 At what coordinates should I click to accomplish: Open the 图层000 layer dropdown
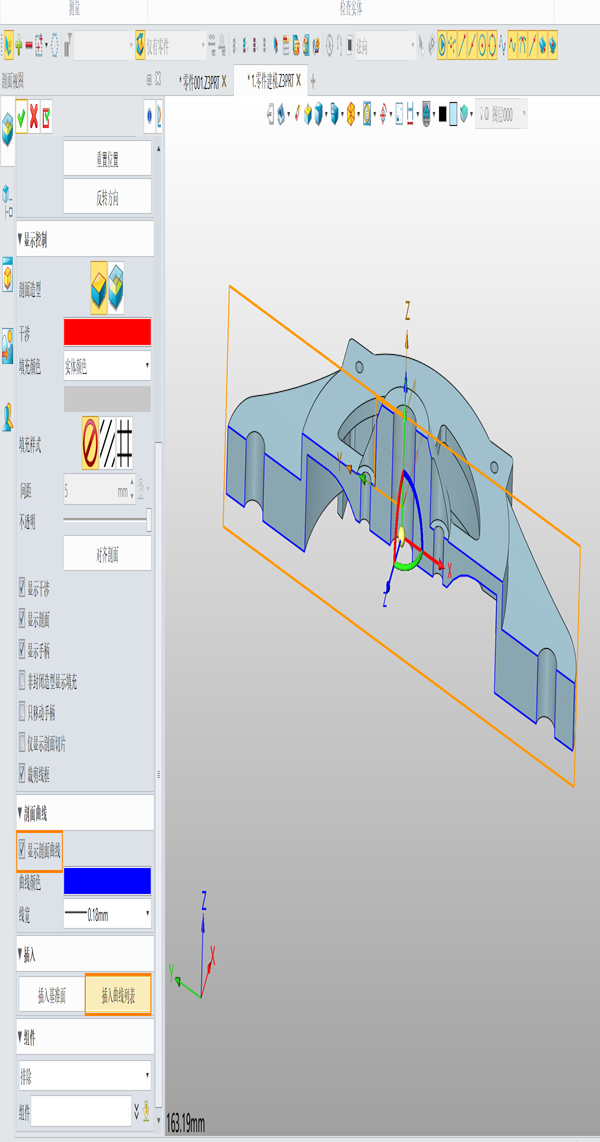click(501, 114)
